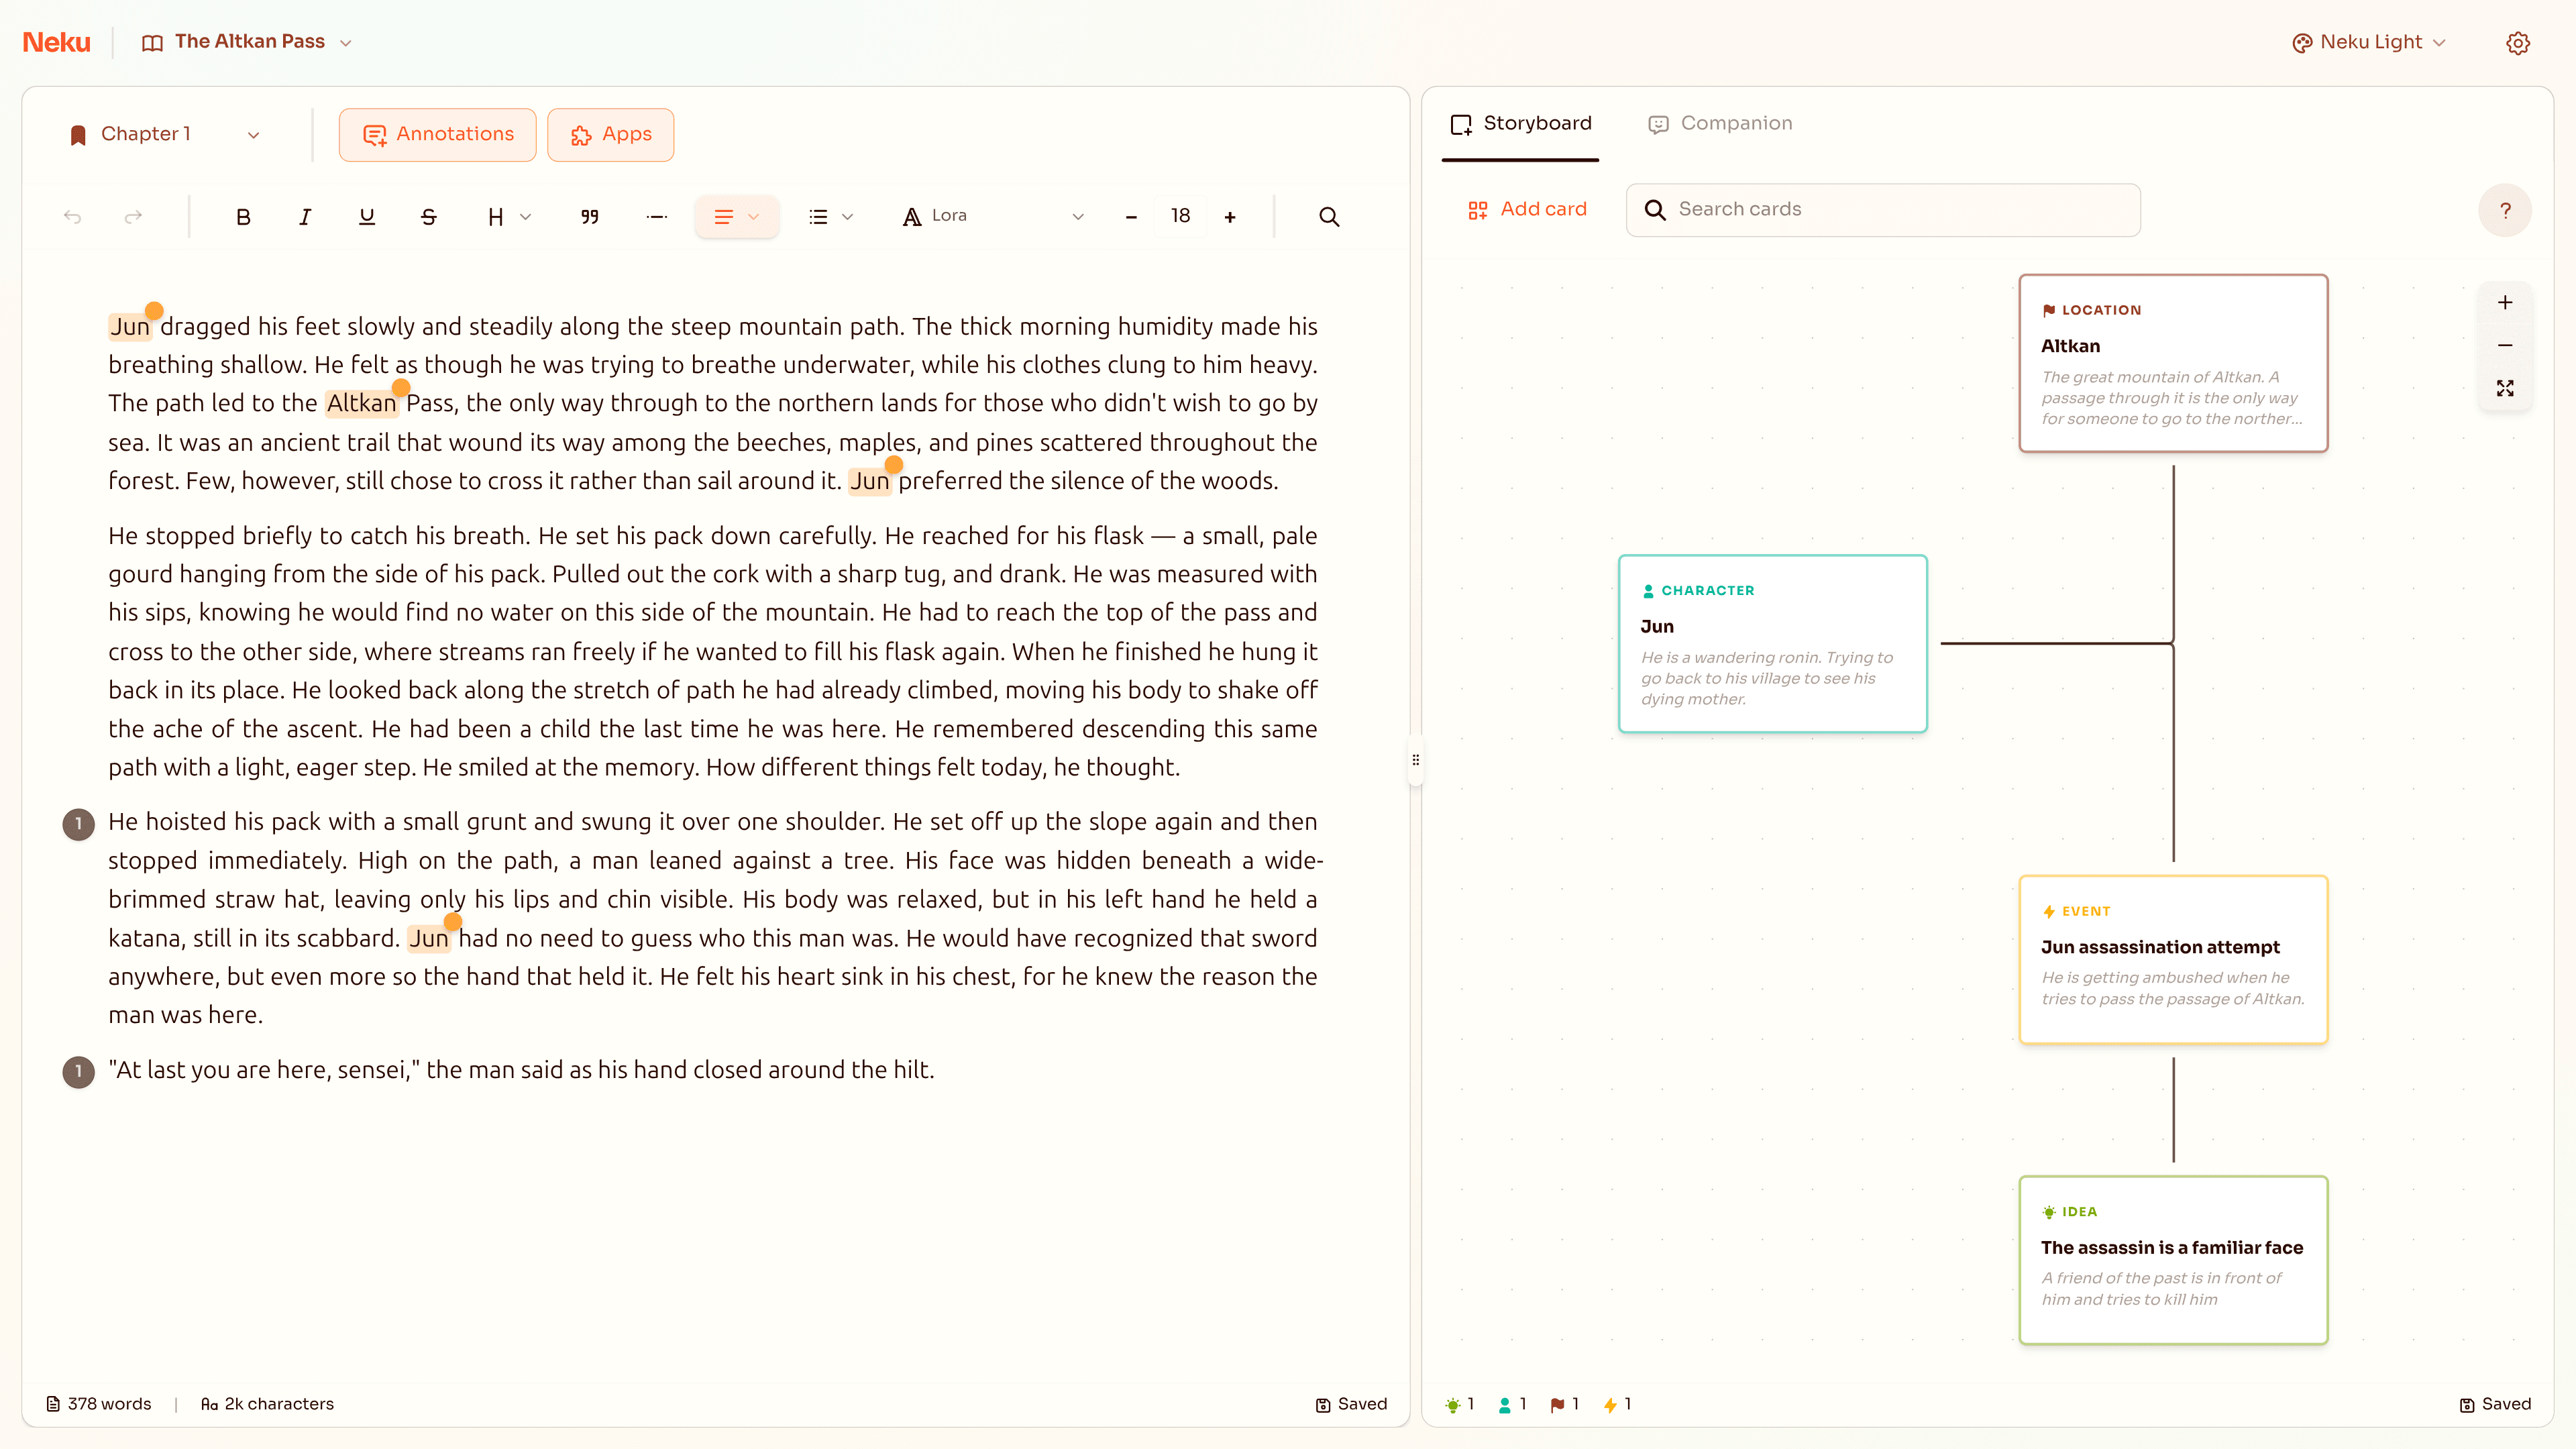Open the Lora font family dropdown

pos(992,216)
